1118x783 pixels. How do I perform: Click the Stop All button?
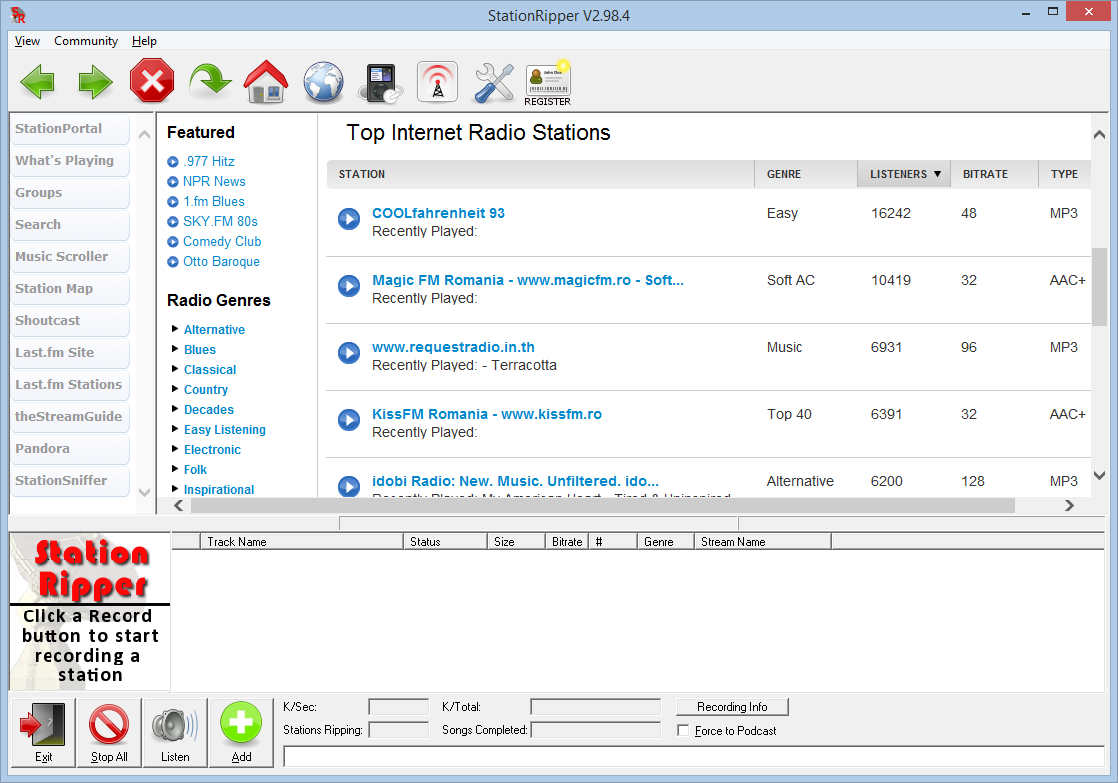pyautogui.click(x=109, y=732)
